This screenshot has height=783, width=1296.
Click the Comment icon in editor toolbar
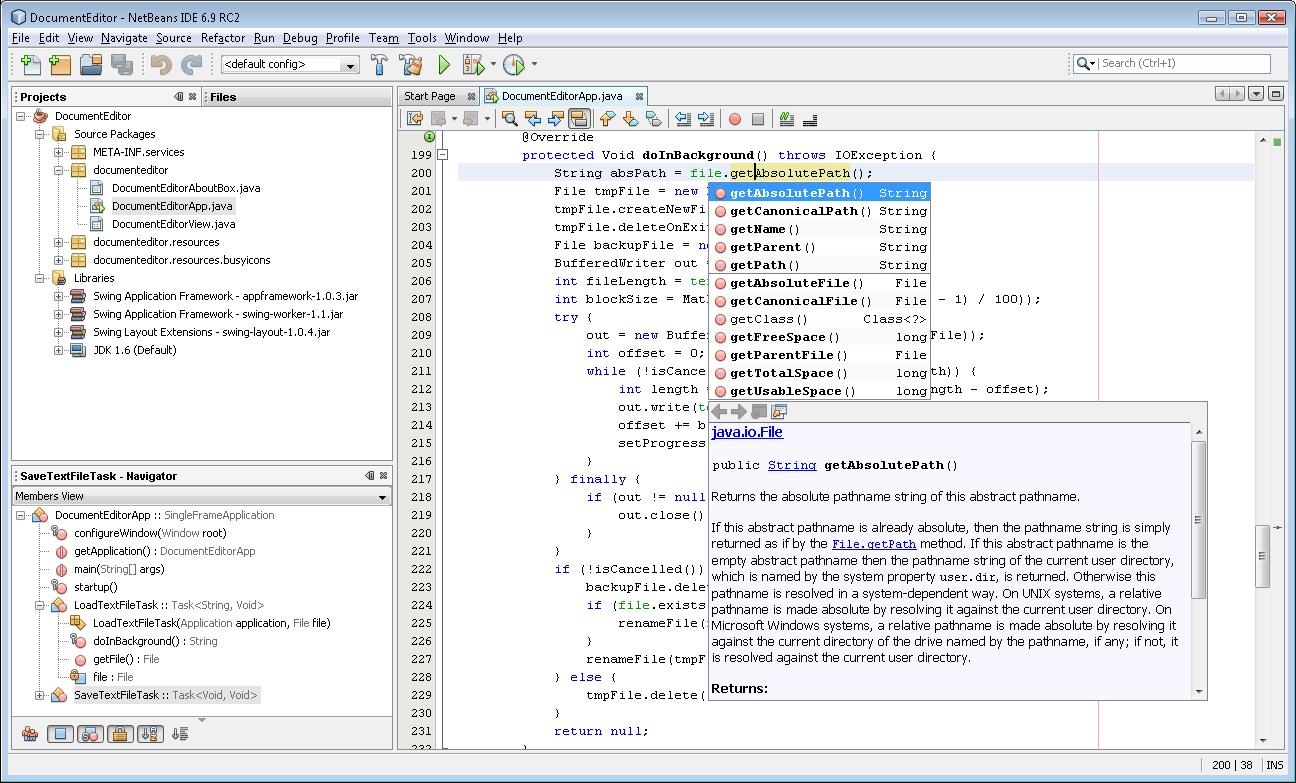(787, 119)
